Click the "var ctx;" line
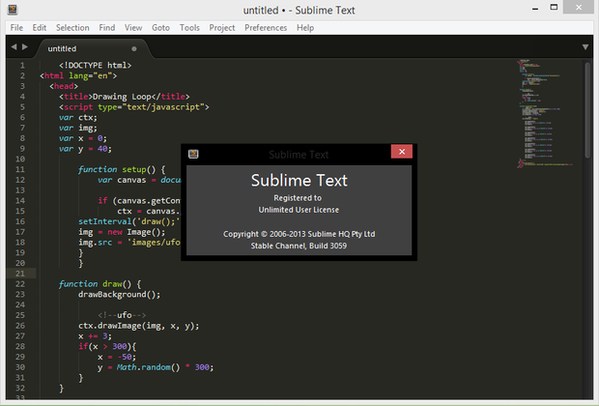The image size is (599, 406). coord(78,117)
